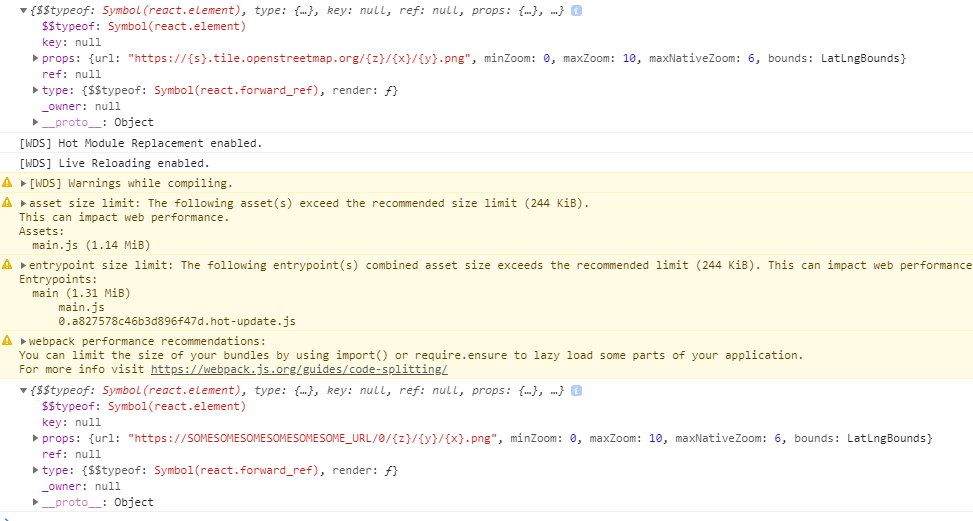
Task: Click 'main.js' listed under the main entrypoint
Action: pos(81,307)
